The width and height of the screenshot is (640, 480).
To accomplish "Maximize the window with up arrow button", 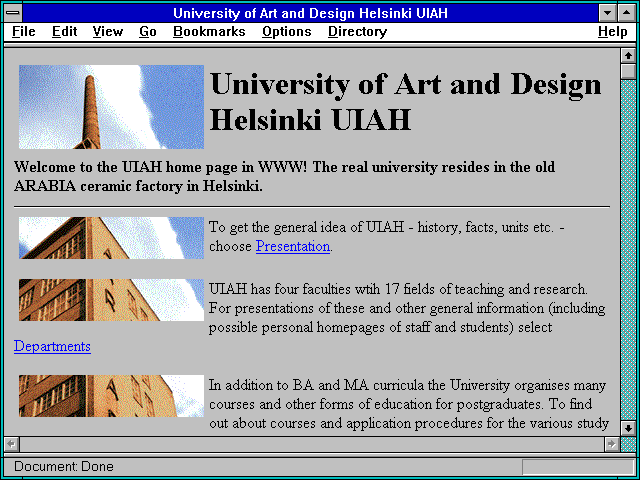I will (627, 13).
